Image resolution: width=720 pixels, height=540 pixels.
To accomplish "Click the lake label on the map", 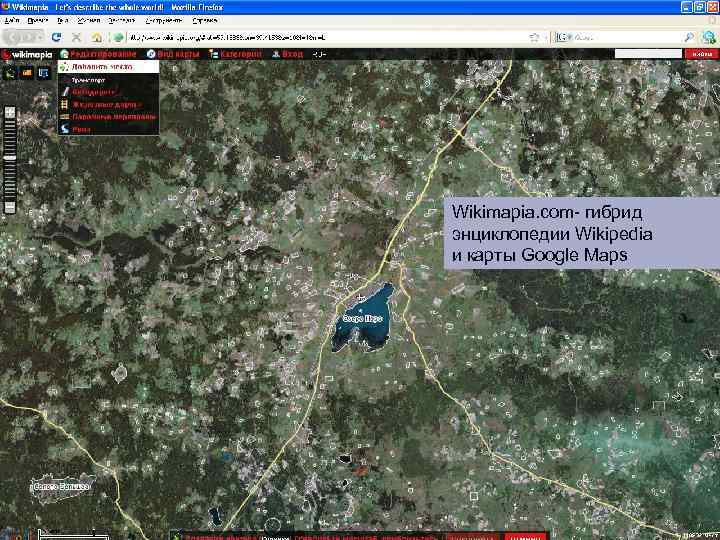I will pos(362,318).
